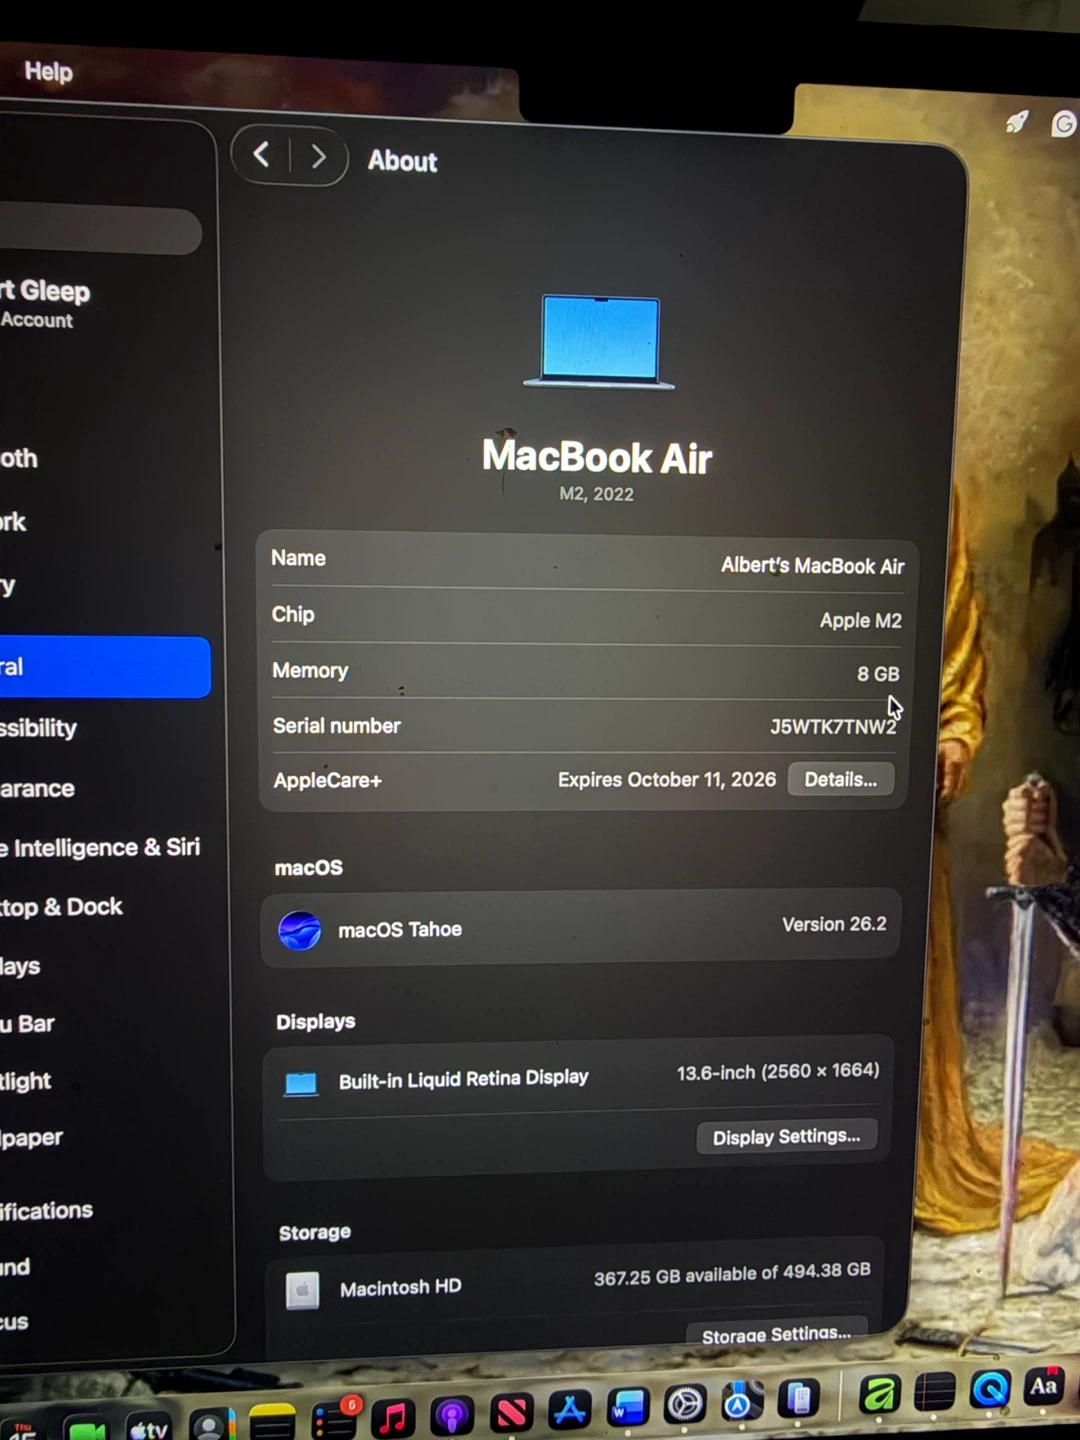Click the MacBook Air laptop image
1080x1440 pixels.
tap(599, 342)
